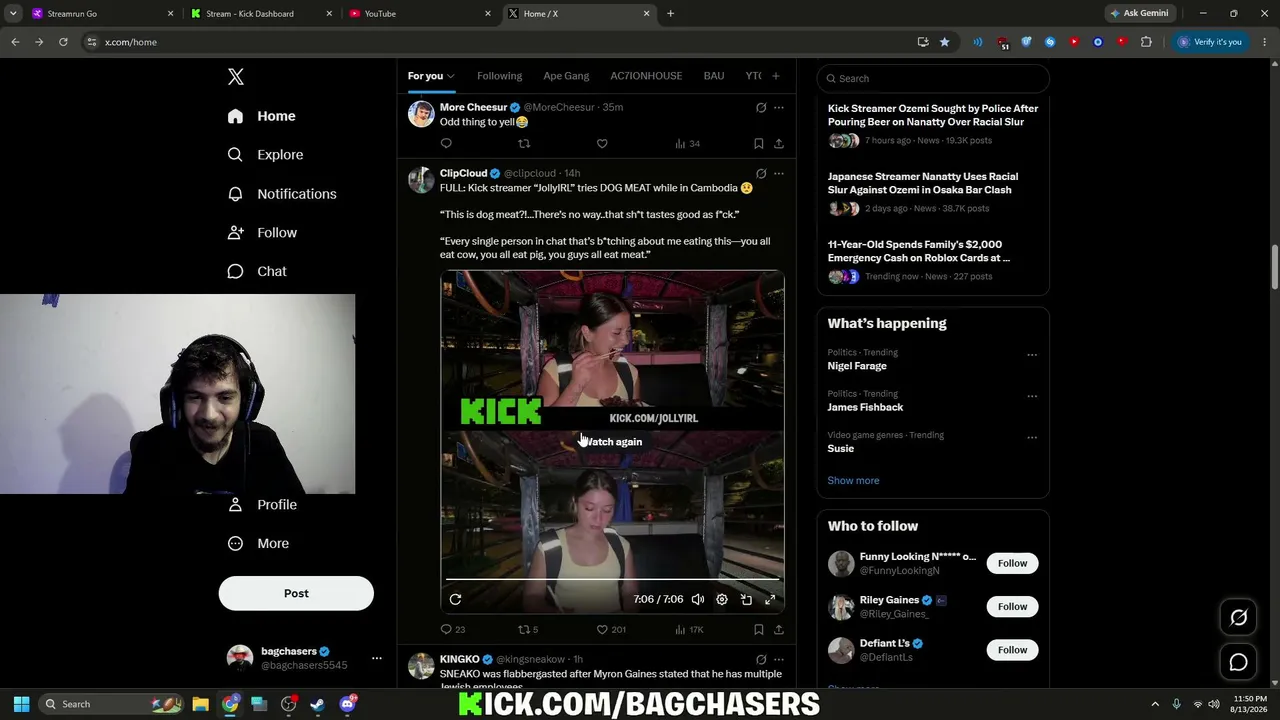1280x720 pixels.
Task: Mute the video player audio
Action: 698,599
